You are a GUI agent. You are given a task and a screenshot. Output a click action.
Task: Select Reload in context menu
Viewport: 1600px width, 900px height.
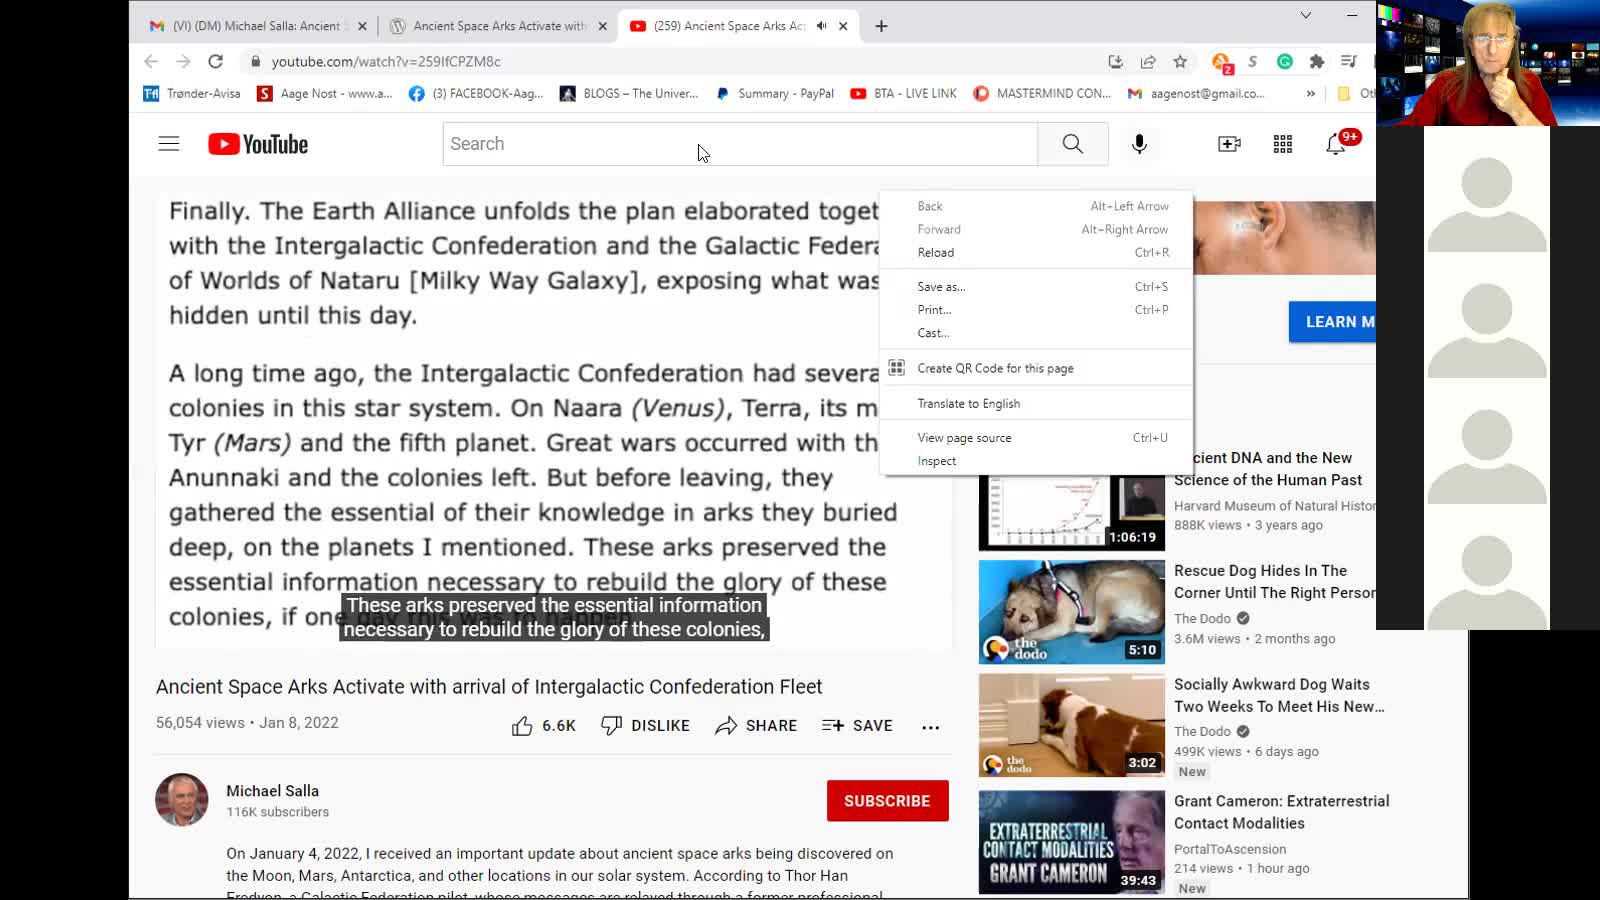pyautogui.click(x=1037, y=253)
